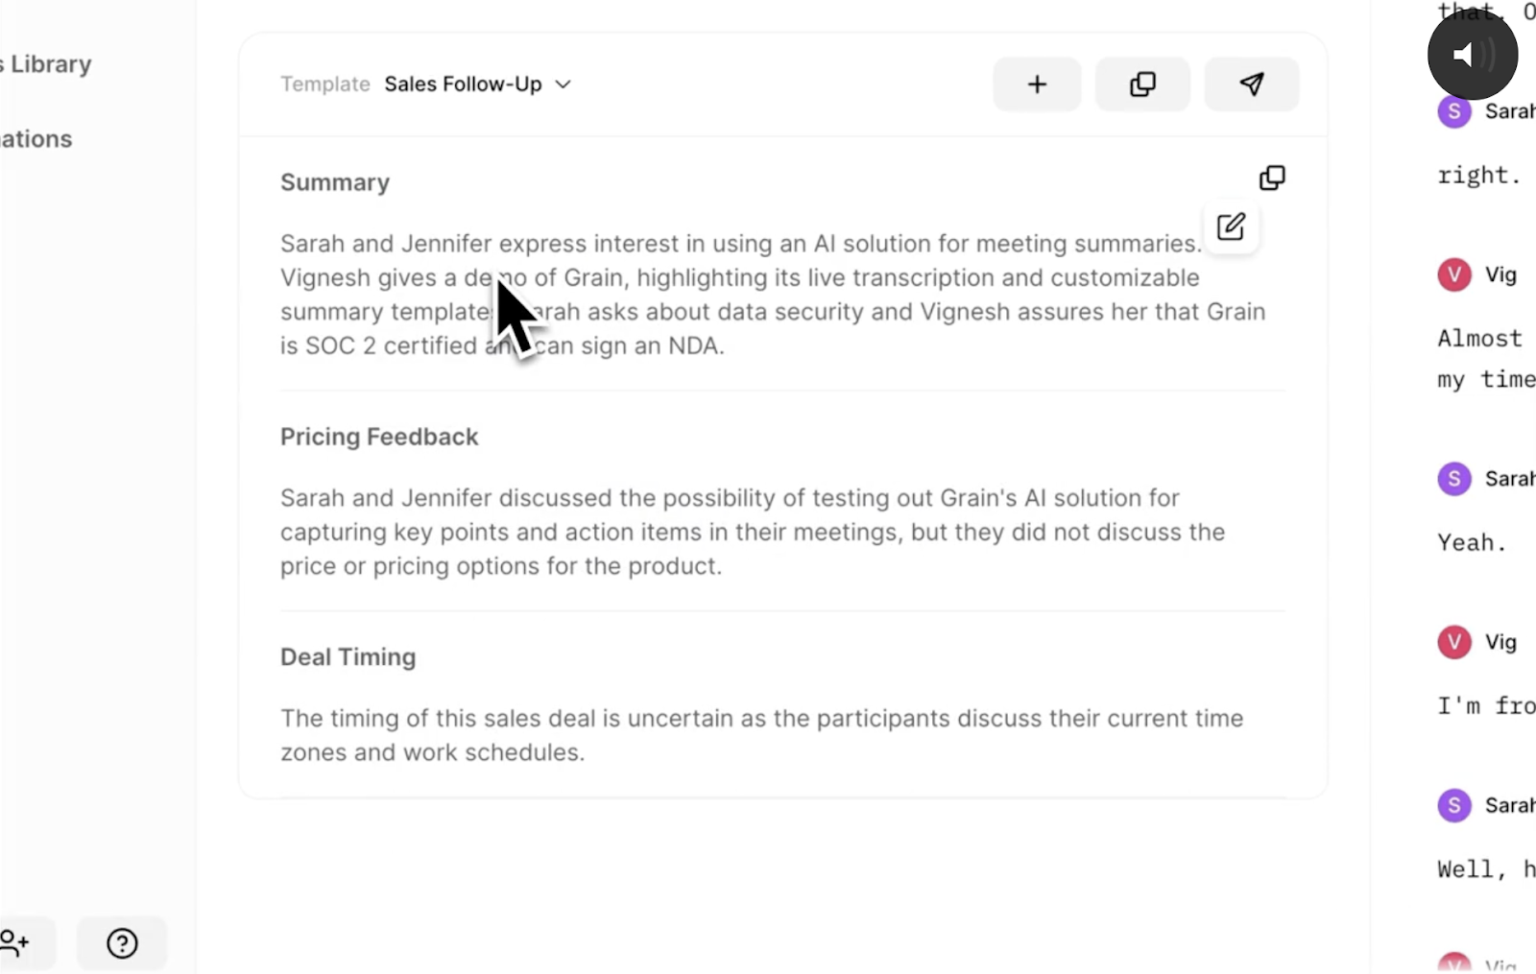Click Vig's red avatar above 'Almost'
Screen dimensions: 1536x974
[x=1454, y=274]
